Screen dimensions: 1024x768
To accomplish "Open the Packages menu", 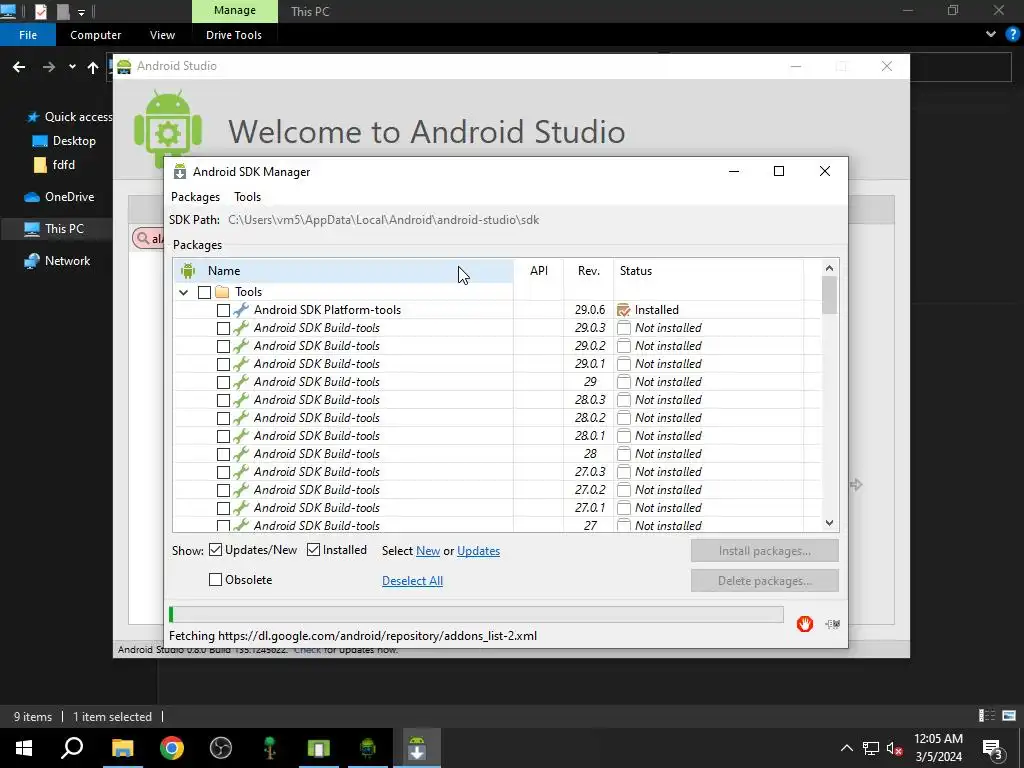I will (195, 197).
